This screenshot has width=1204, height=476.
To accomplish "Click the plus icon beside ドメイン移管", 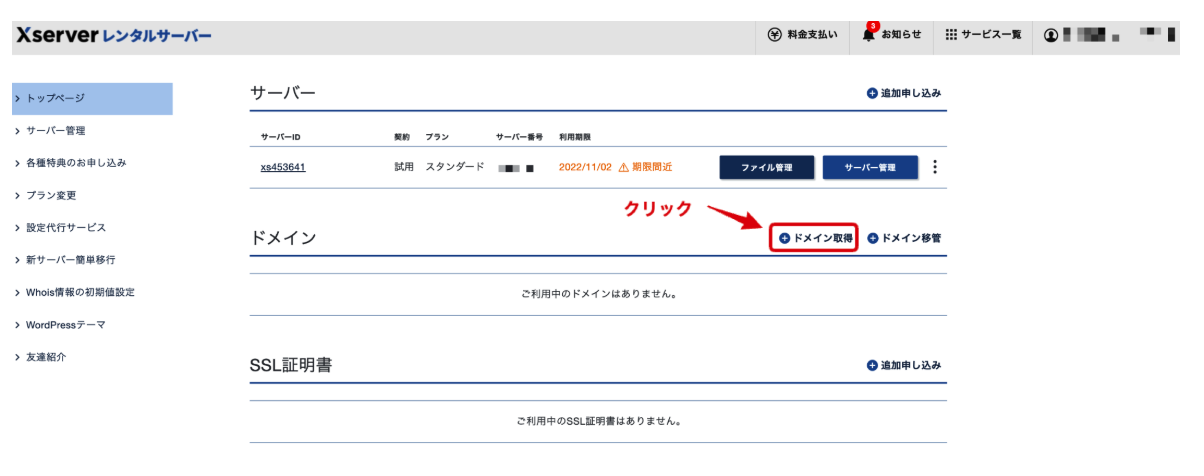I will click(x=873, y=238).
